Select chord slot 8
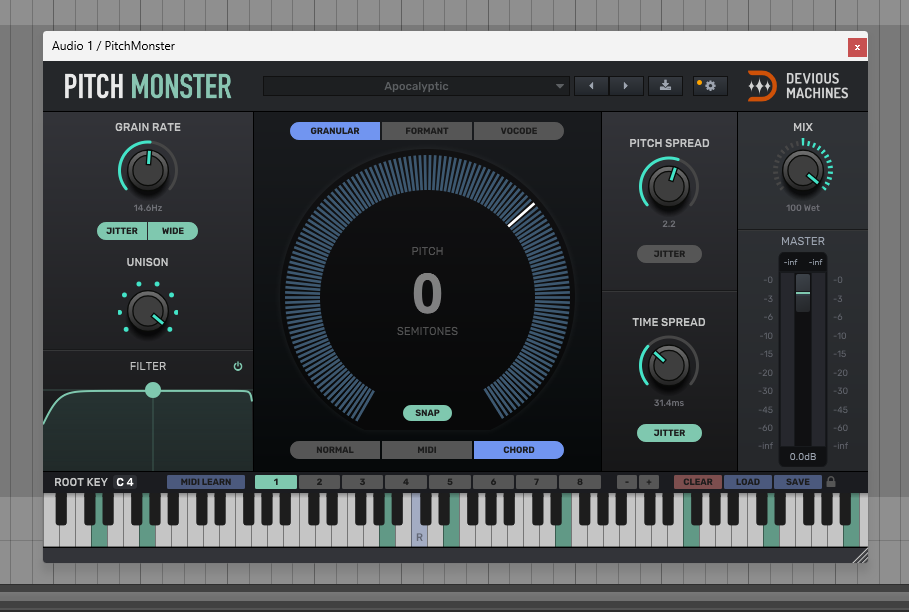 [580, 482]
